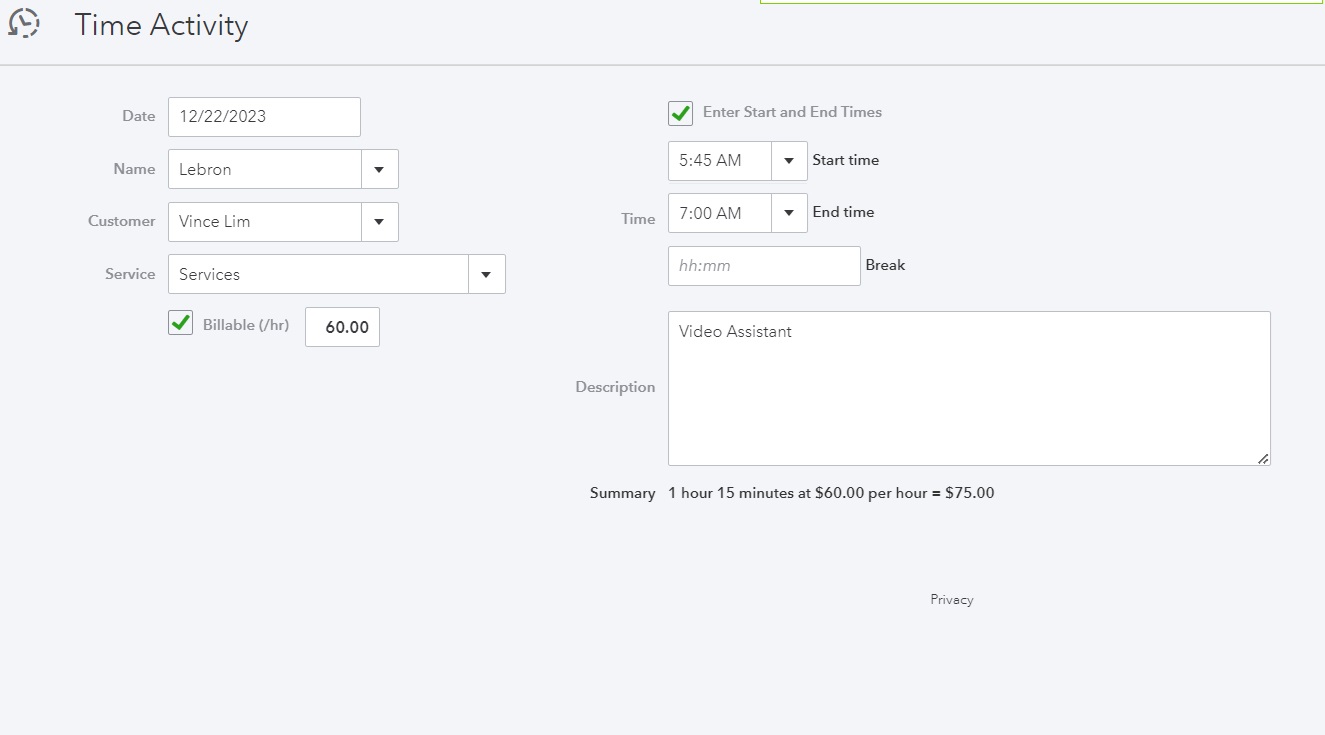The width and height of the screenshot is (1325, 735).
Task: Focus the Name field containing Lebron
Action: coord(265,169)
